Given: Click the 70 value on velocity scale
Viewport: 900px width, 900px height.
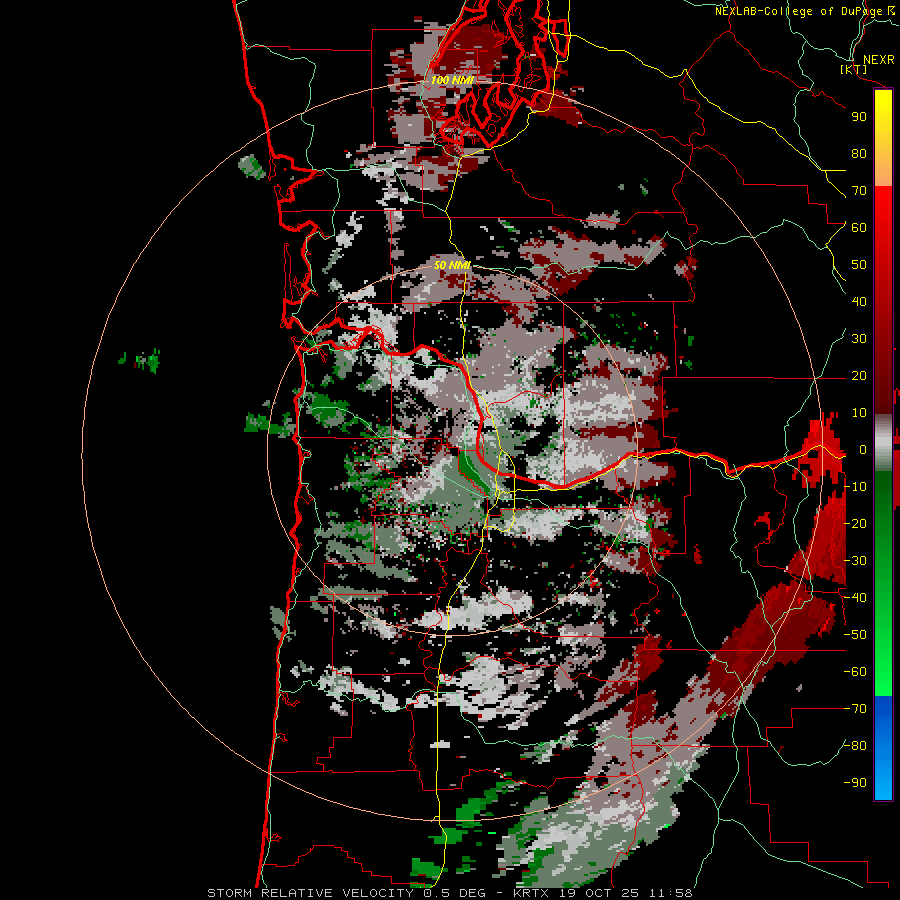Looking at the screenshot, I should pos(859,191).
